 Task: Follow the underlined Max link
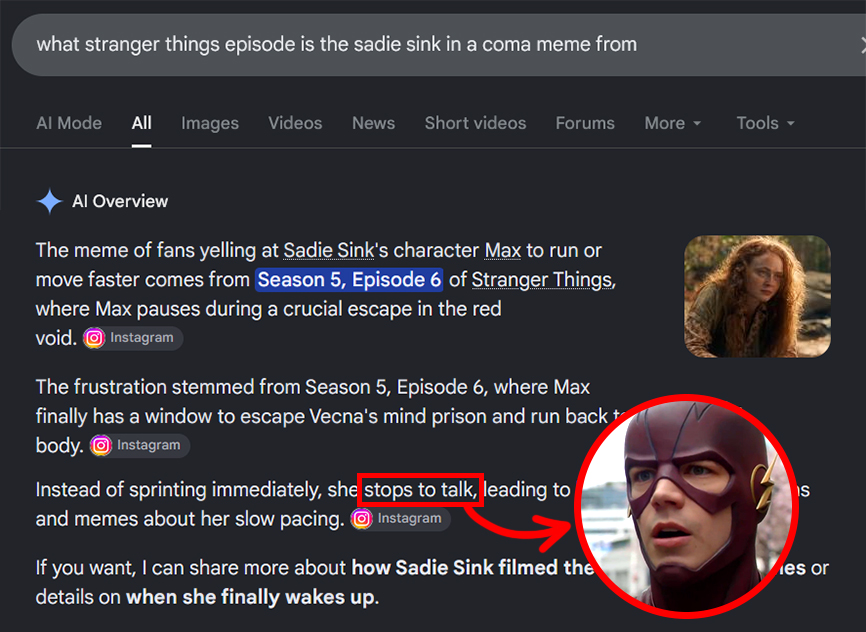tap(503, 251)
